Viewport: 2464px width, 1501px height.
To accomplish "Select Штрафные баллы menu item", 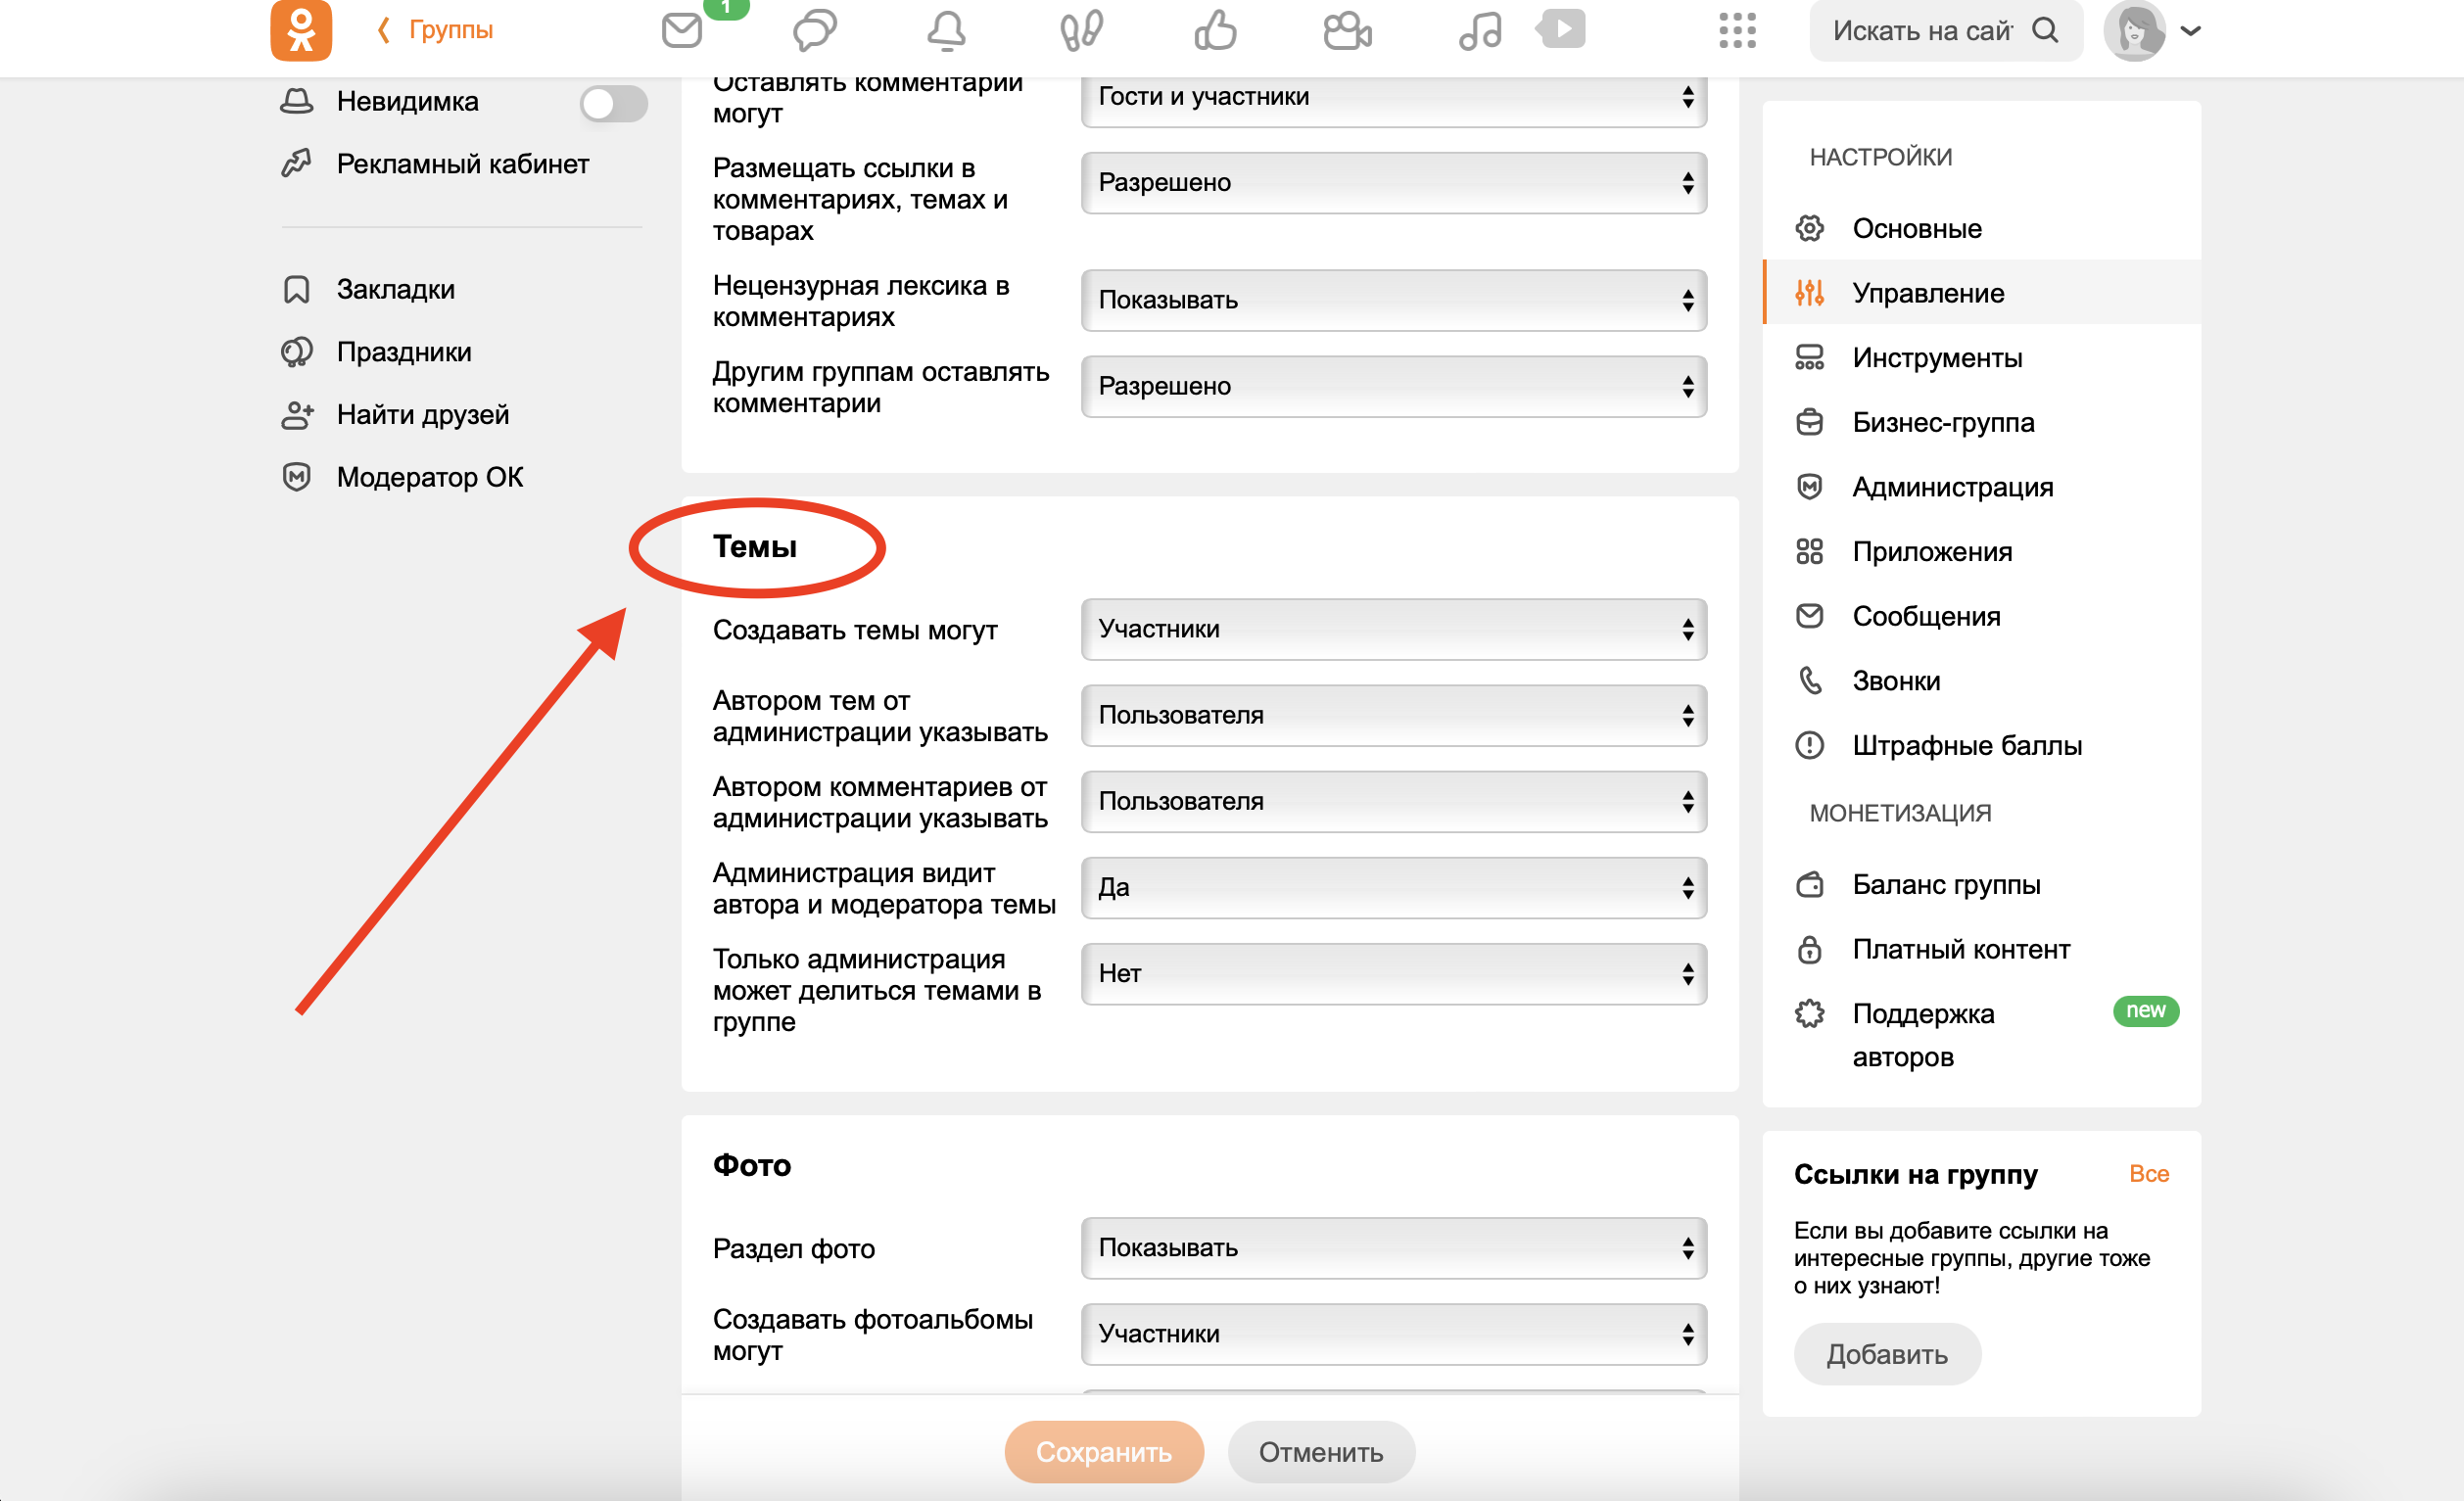I will pos(1966,745).
